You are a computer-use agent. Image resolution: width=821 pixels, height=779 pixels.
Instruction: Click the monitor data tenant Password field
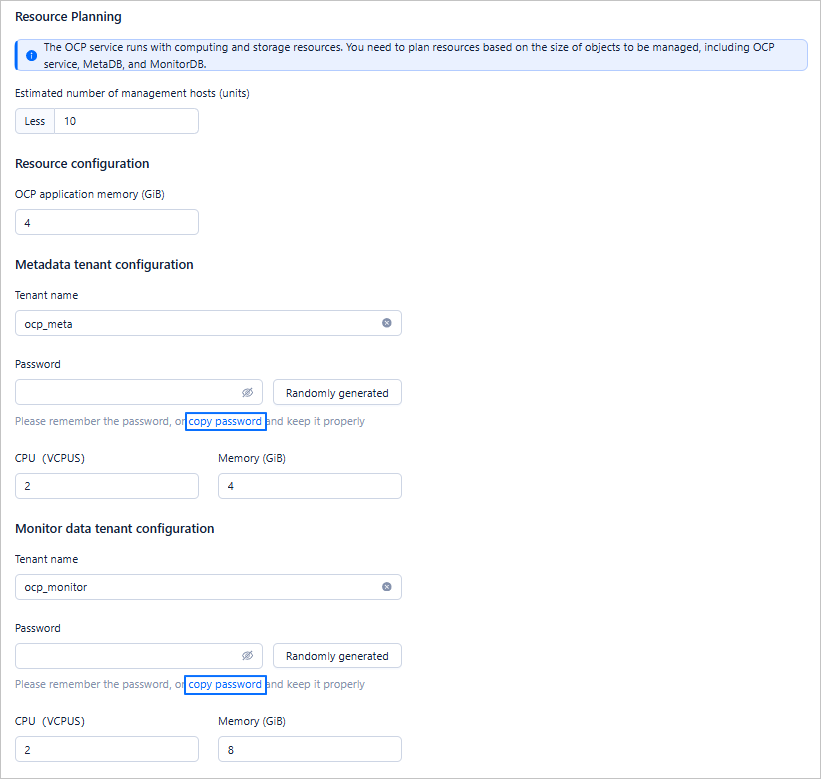pos(125,656)
